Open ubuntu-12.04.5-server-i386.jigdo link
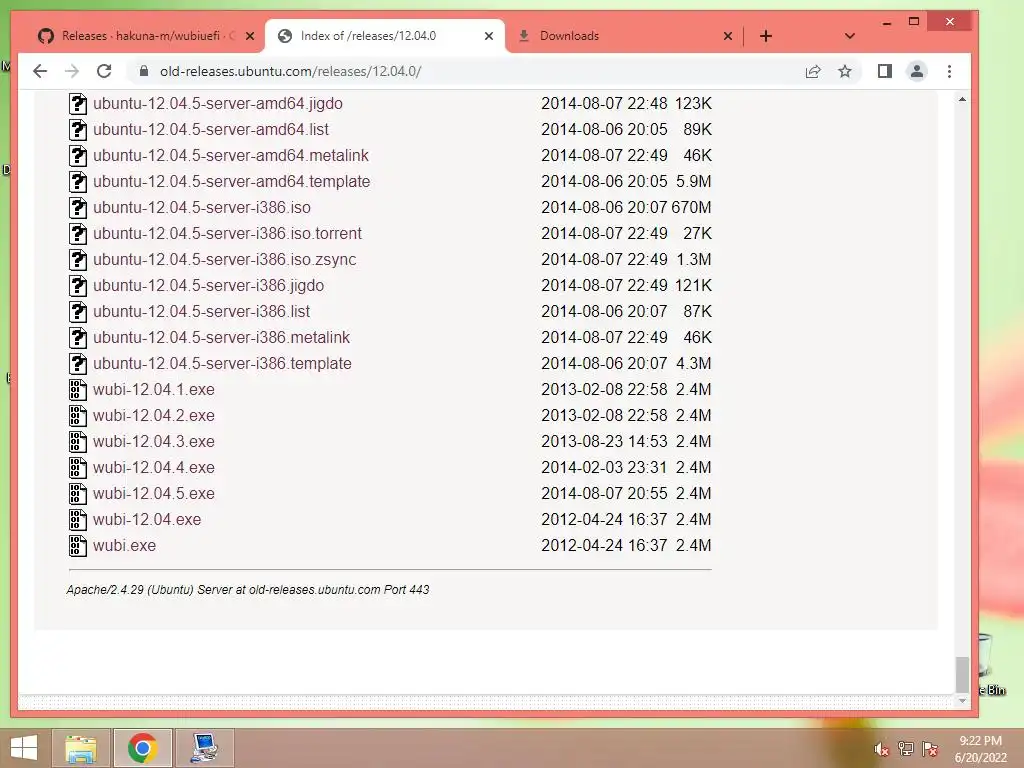 pos(208,285)
